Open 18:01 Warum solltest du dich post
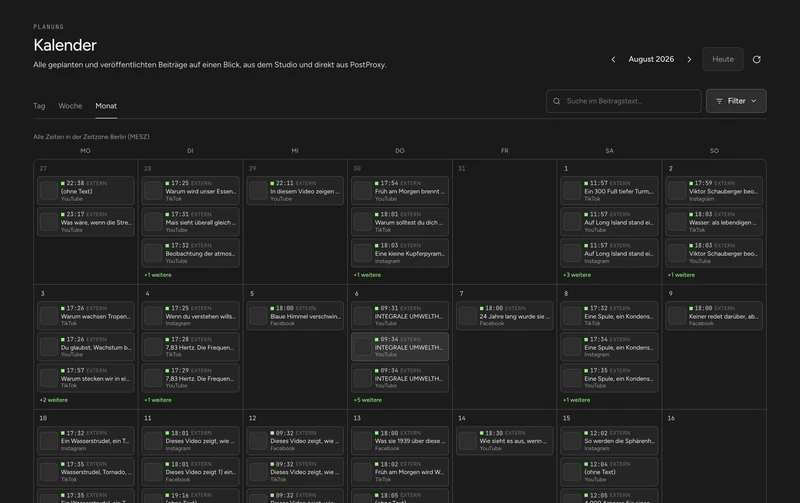 click(x=400, y=222)
